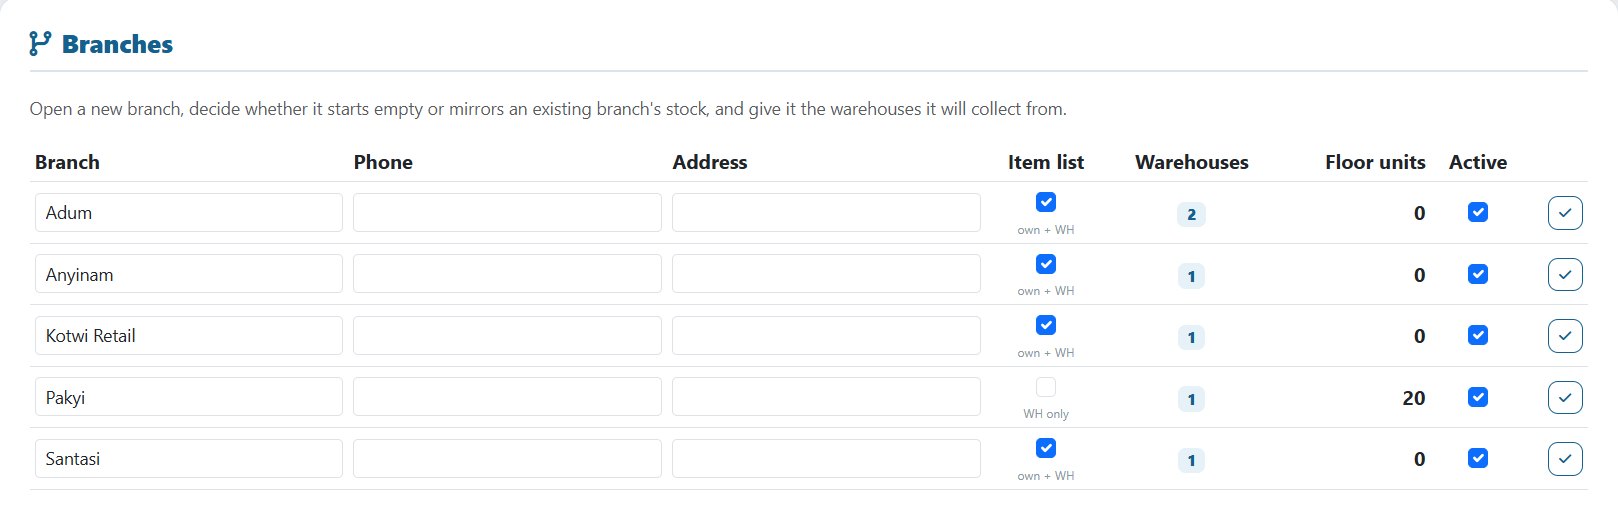Click the Branch column header

[67, 162]
